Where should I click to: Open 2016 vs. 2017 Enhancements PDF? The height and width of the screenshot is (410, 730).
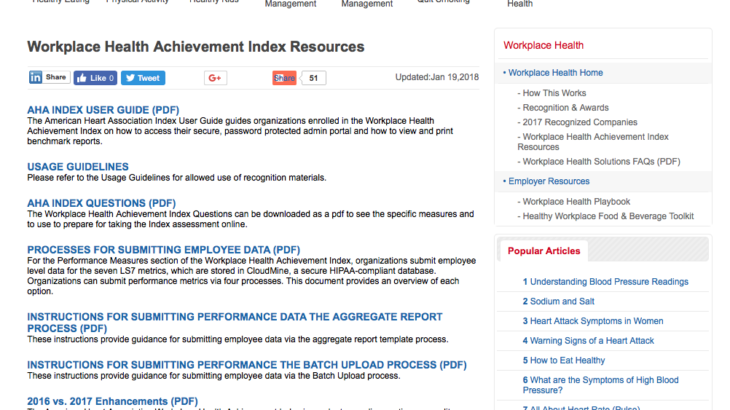click(x=112, y=401)
